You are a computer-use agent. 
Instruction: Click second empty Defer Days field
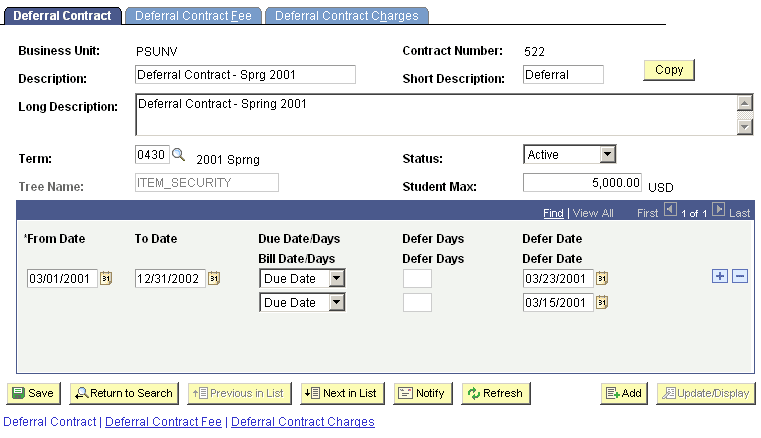coord(417,303)
